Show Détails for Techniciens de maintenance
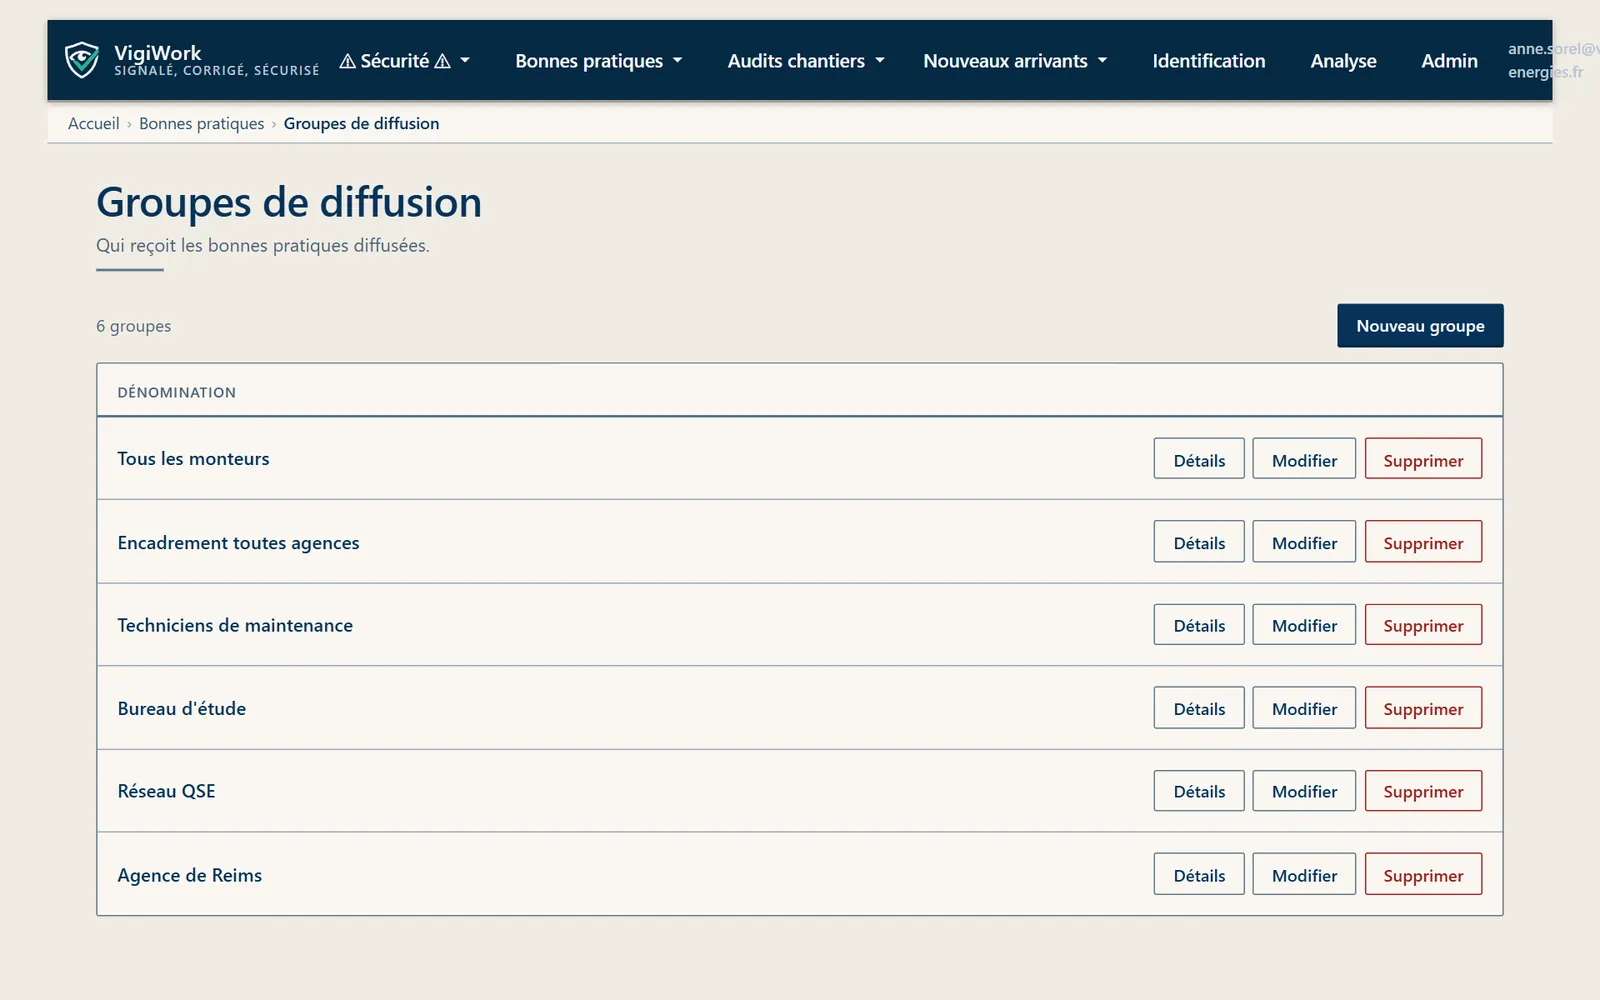 [x=1199, y=625]
